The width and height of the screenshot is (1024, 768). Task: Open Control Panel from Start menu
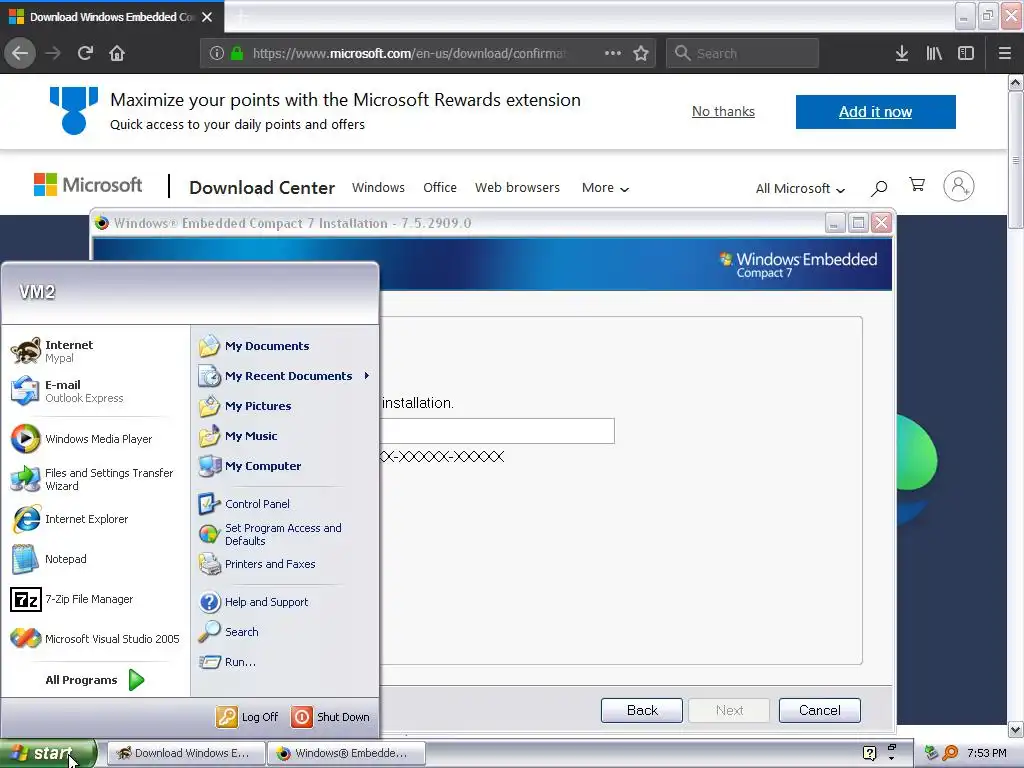click(x=285, y=504)
